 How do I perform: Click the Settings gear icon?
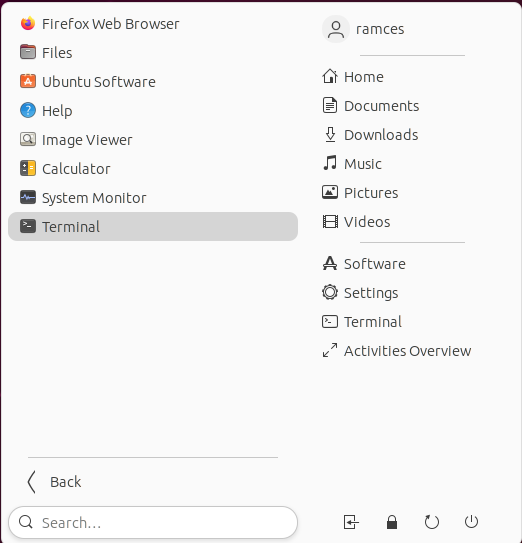point(330,292)
